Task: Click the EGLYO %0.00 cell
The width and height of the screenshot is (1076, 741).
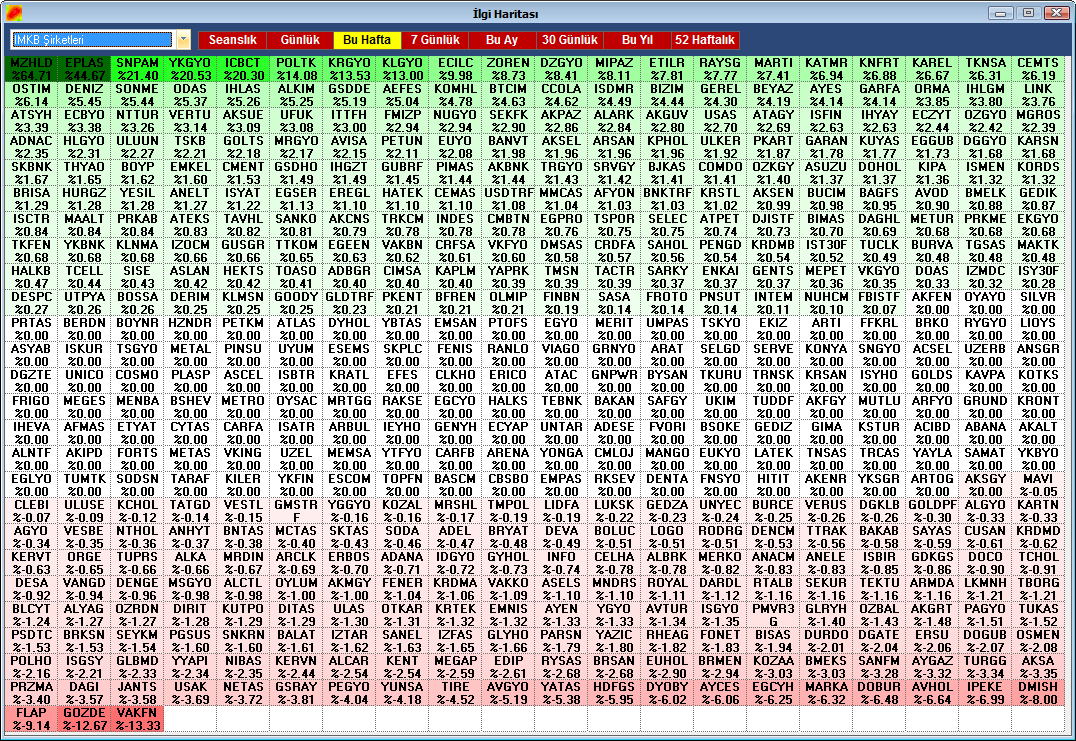Action: pyautogui.click(x=32, y=485)
